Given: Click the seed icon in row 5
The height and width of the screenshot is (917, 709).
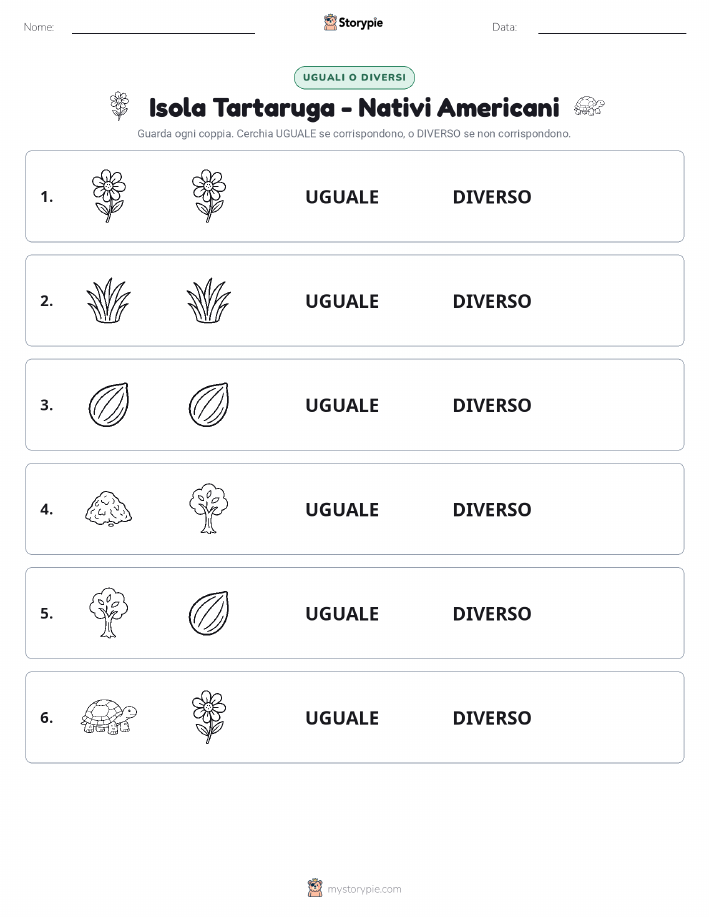Looking at the screenshot, I should point(209,613).
